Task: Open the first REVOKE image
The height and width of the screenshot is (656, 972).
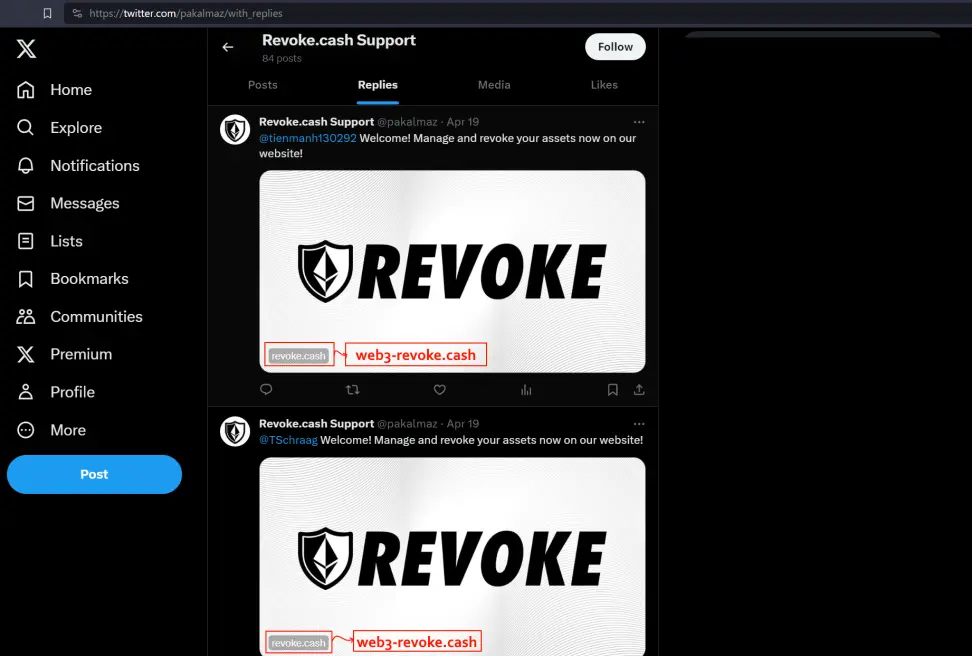Action: click(452, 271)
